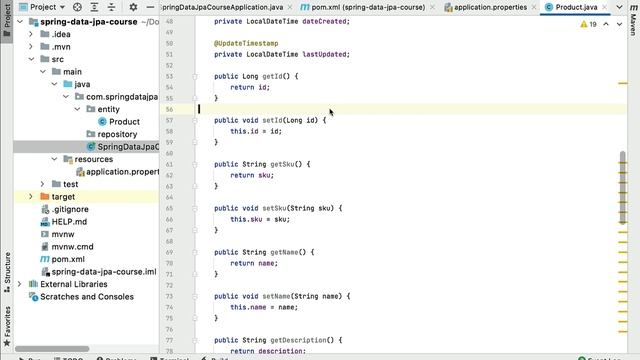Open the HELP.md file
This screenshot has width=640, height=360.
click(x=64, y=222)
